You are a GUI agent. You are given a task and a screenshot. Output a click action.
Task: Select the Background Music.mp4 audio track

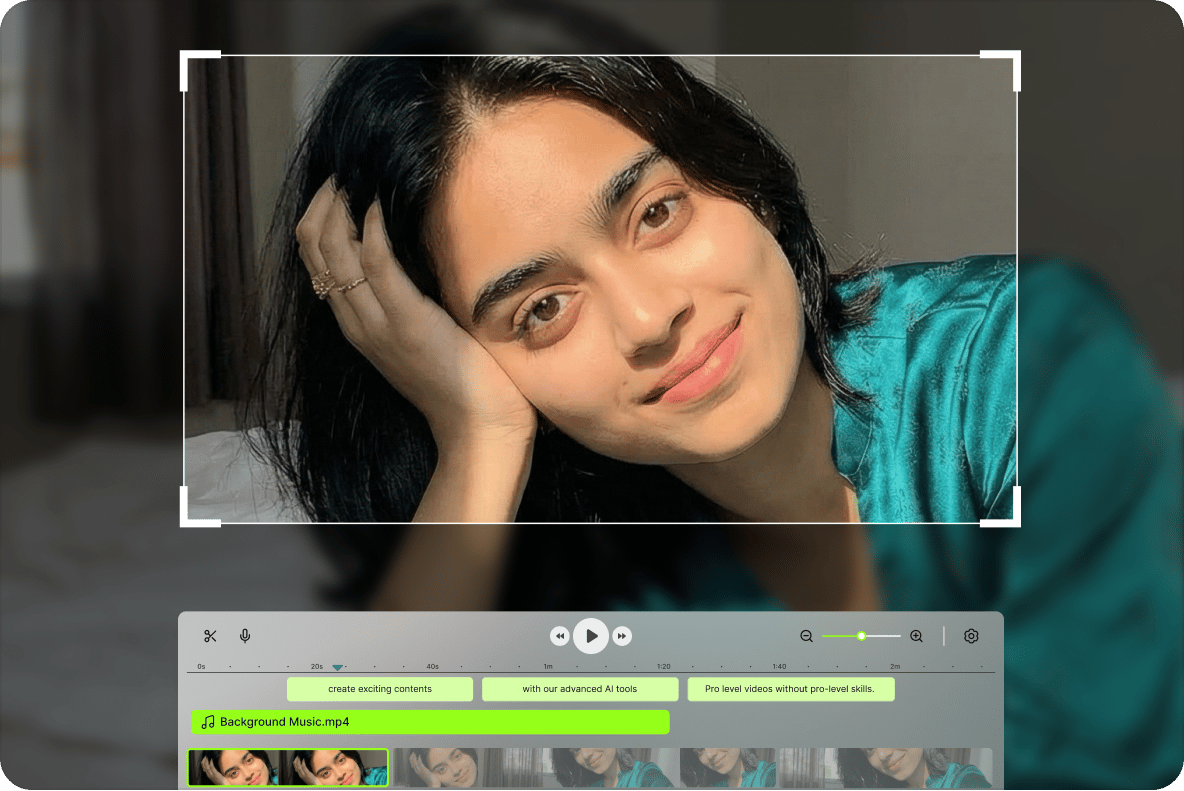[x=430, y=722]
